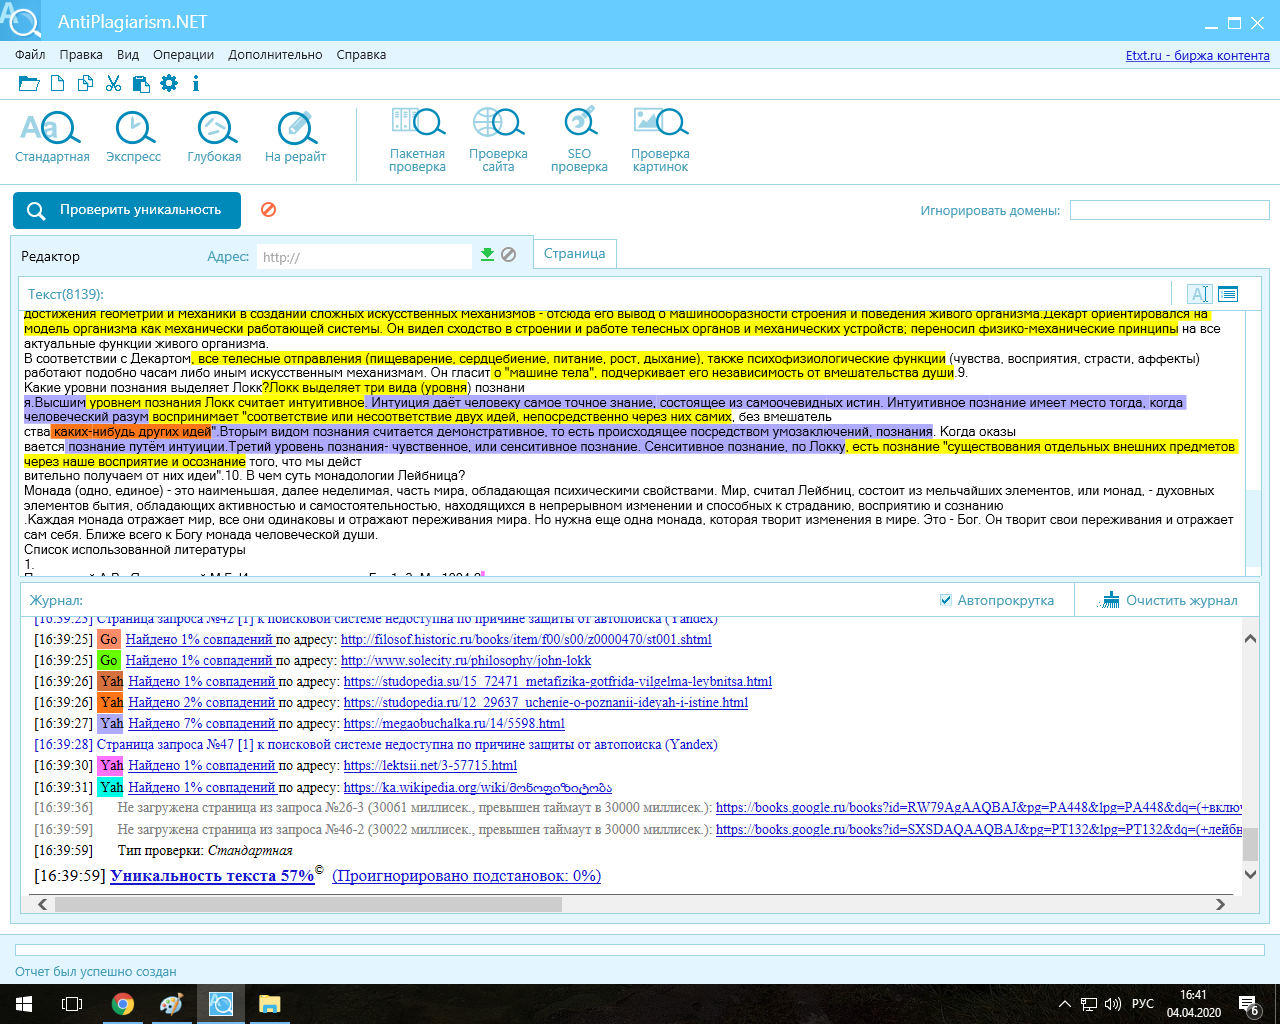
Task: Start the SEO check tool
Action: [x=579, y=139]
